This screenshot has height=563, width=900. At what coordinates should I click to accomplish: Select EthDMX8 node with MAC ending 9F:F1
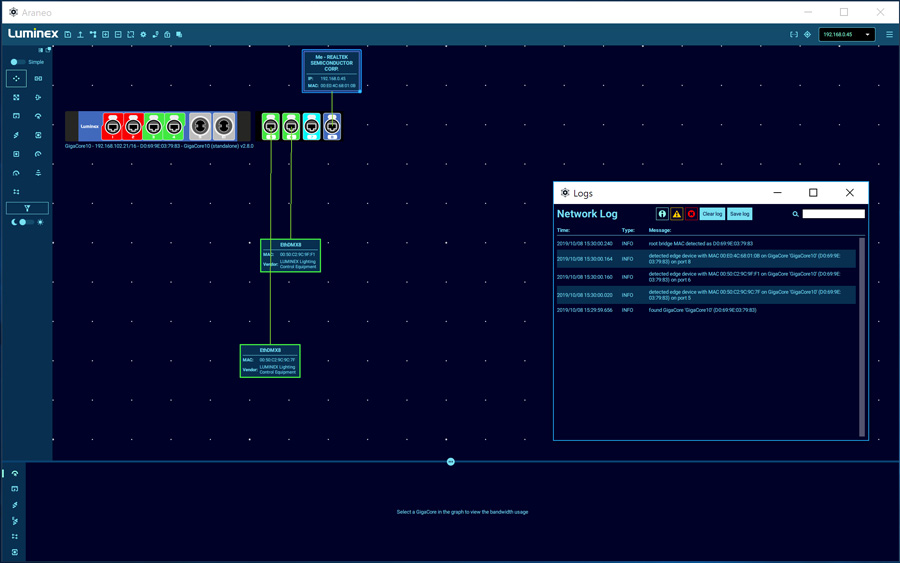(x=290, y=255)
